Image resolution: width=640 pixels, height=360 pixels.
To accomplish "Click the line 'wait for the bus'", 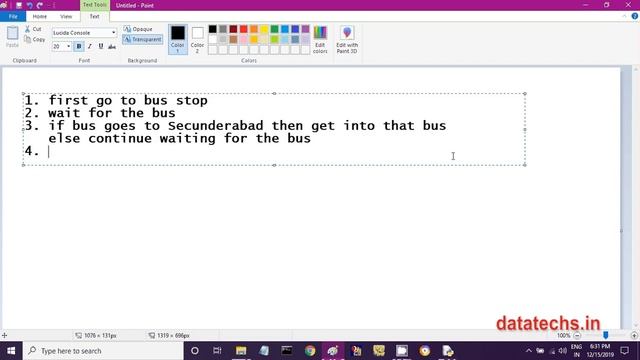I will (112, 113).
